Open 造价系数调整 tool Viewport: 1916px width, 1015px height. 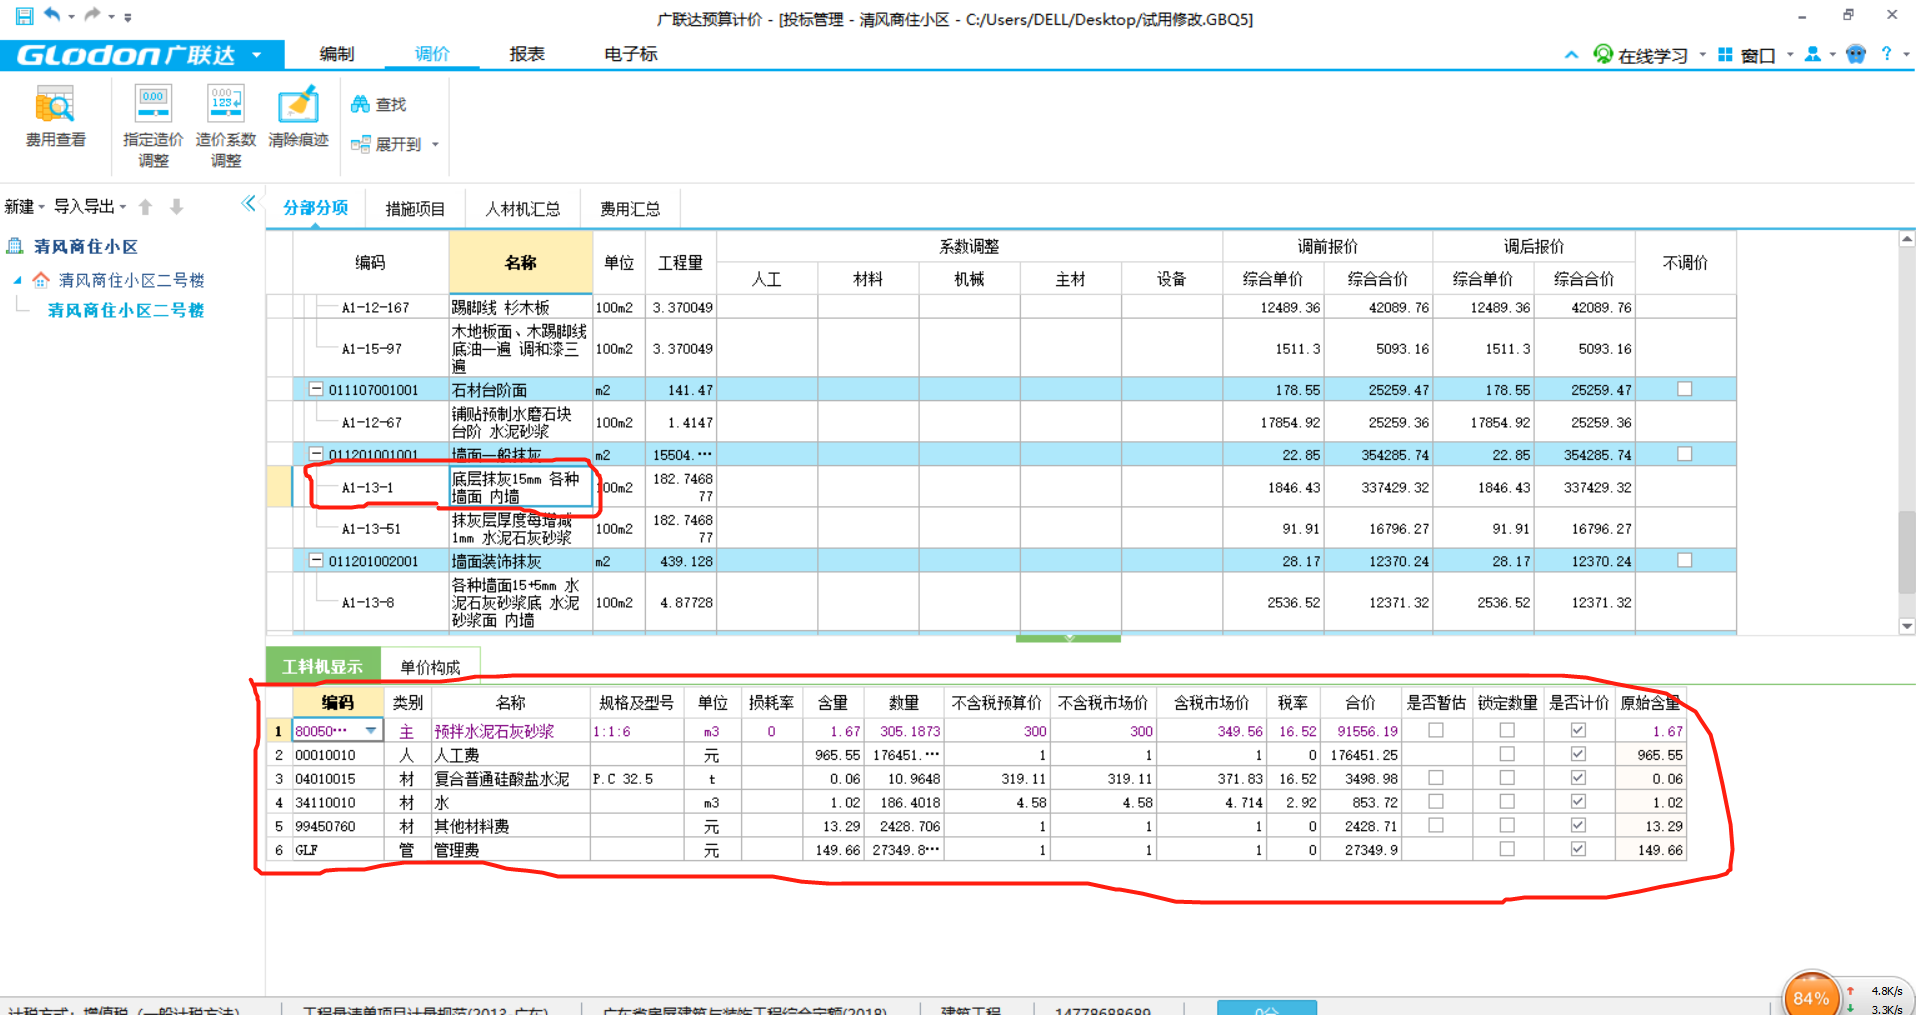click(226, 126)
